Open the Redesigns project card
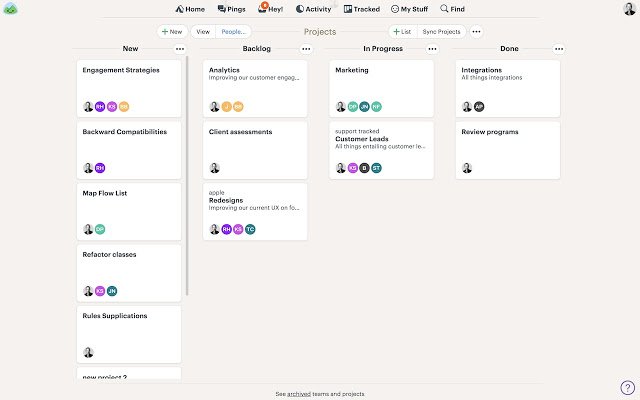 (255, 211)
